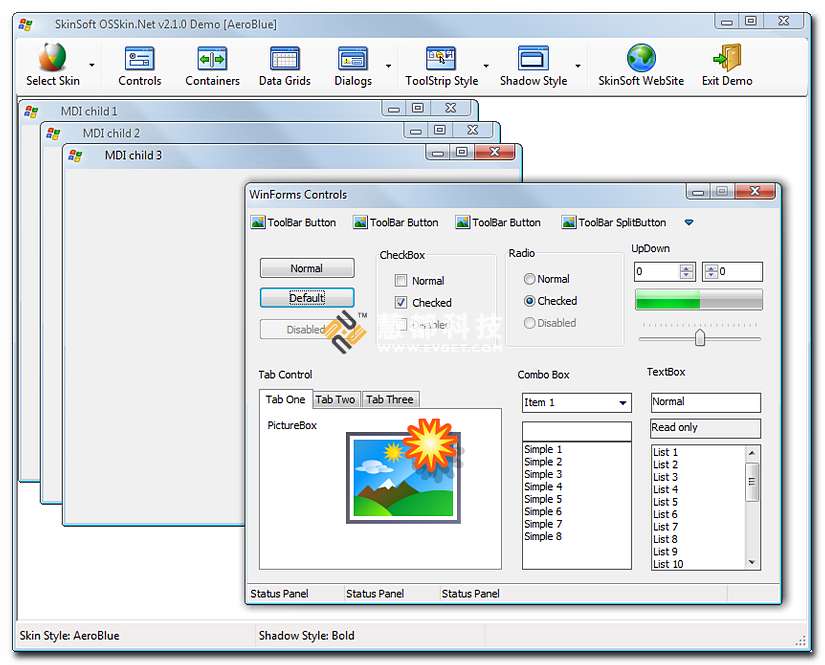Click the Exit Demo door icon
The image size is (825, 665).
(727, 57)
